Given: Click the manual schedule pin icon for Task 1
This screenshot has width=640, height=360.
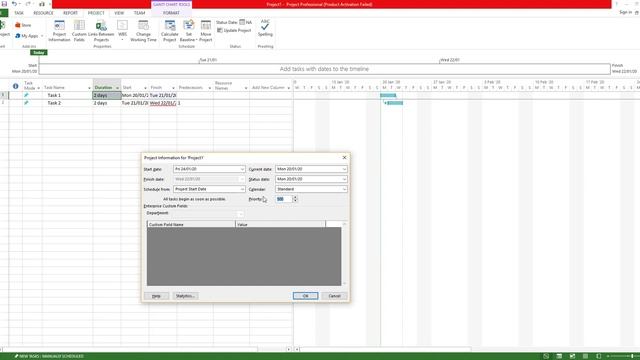Looking at the screenshot, I should [26, 95].
